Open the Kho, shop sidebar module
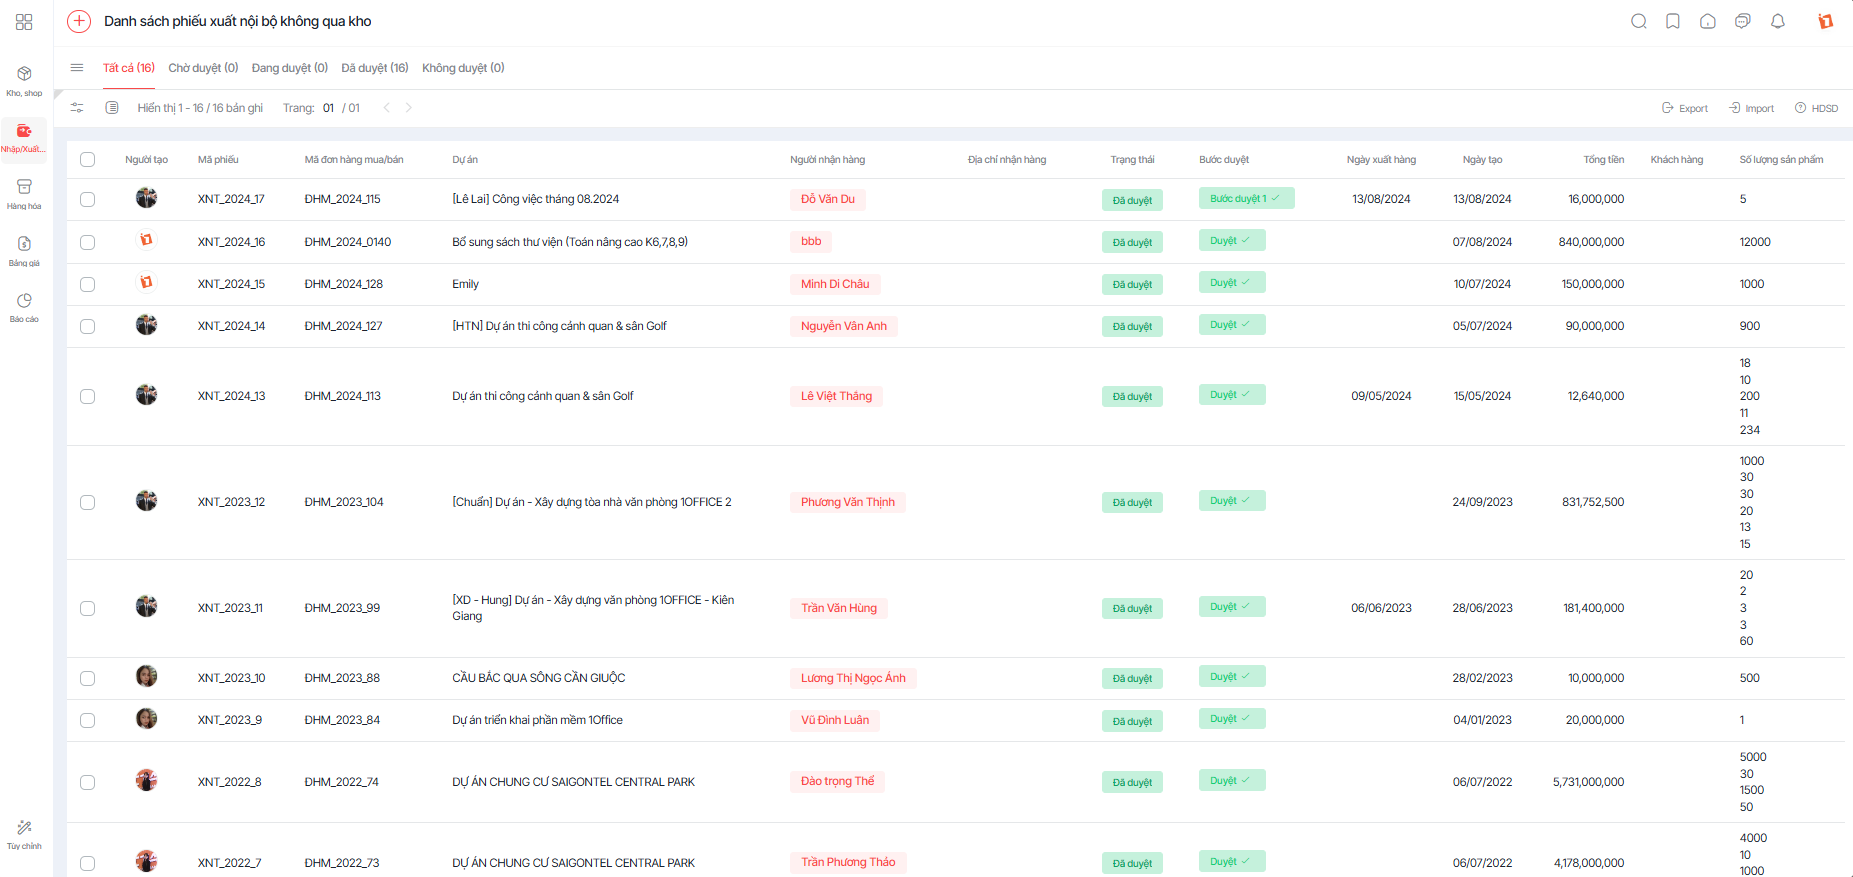Screen dimensions: 1853x877 click(24, 80)
